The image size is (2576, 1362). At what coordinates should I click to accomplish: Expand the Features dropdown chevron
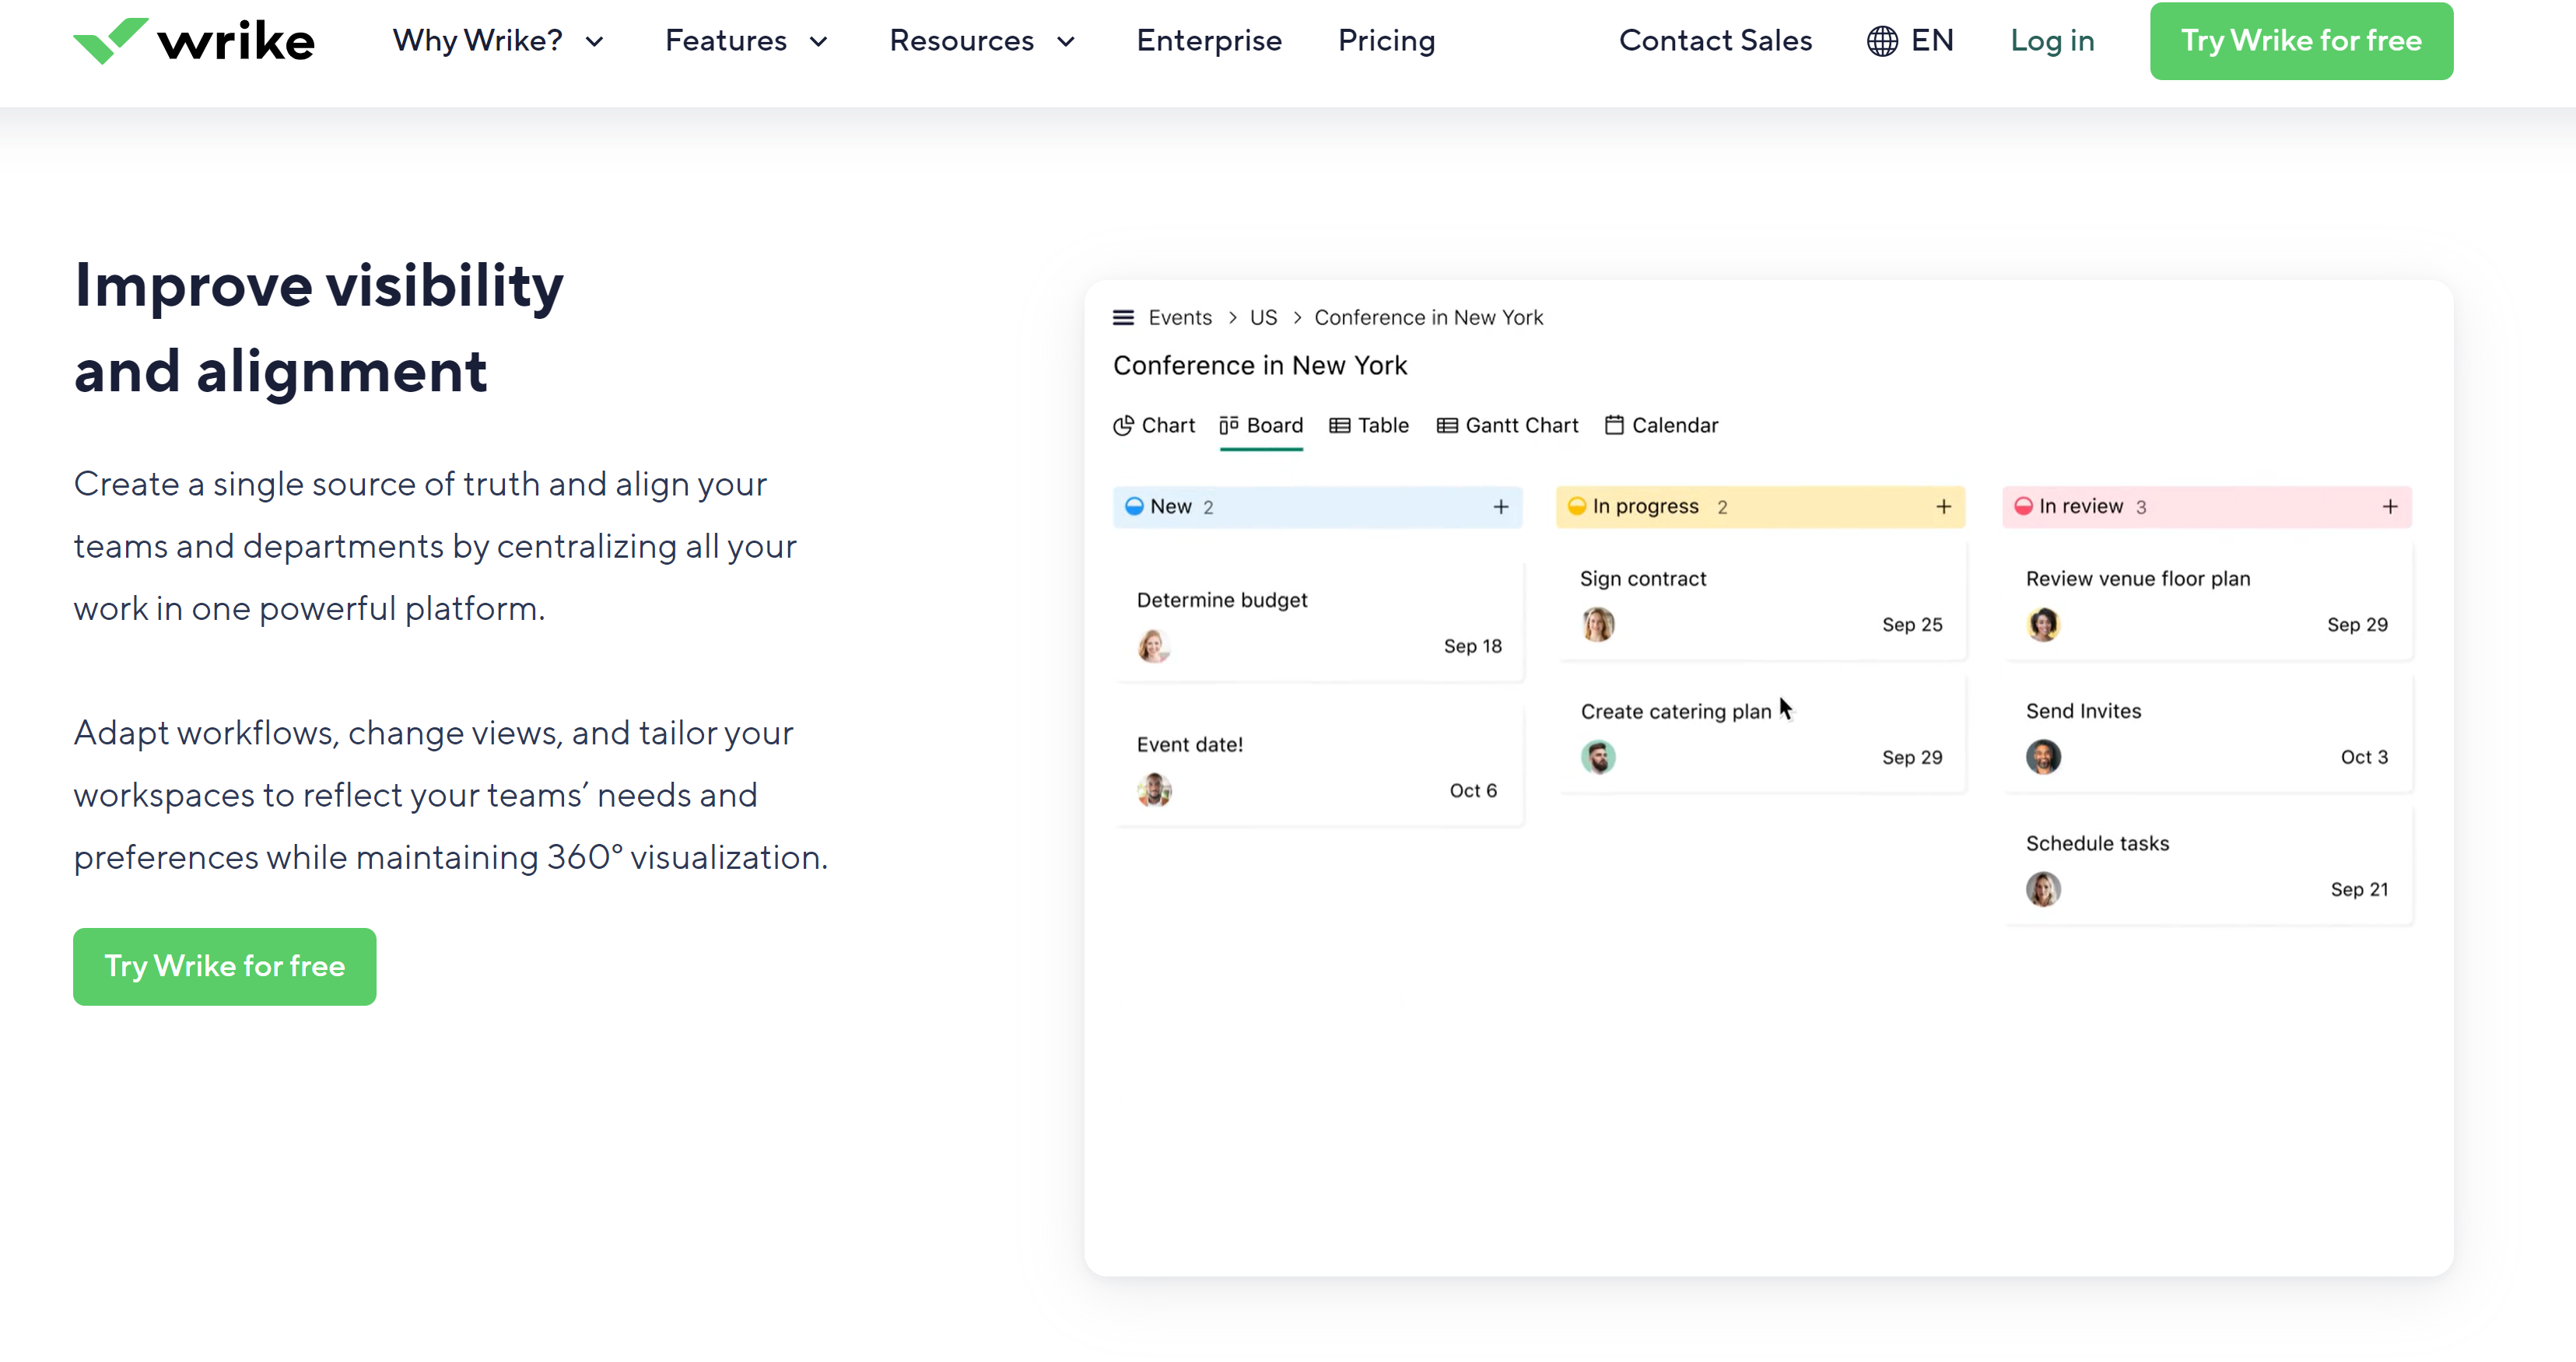coord(818,42)
